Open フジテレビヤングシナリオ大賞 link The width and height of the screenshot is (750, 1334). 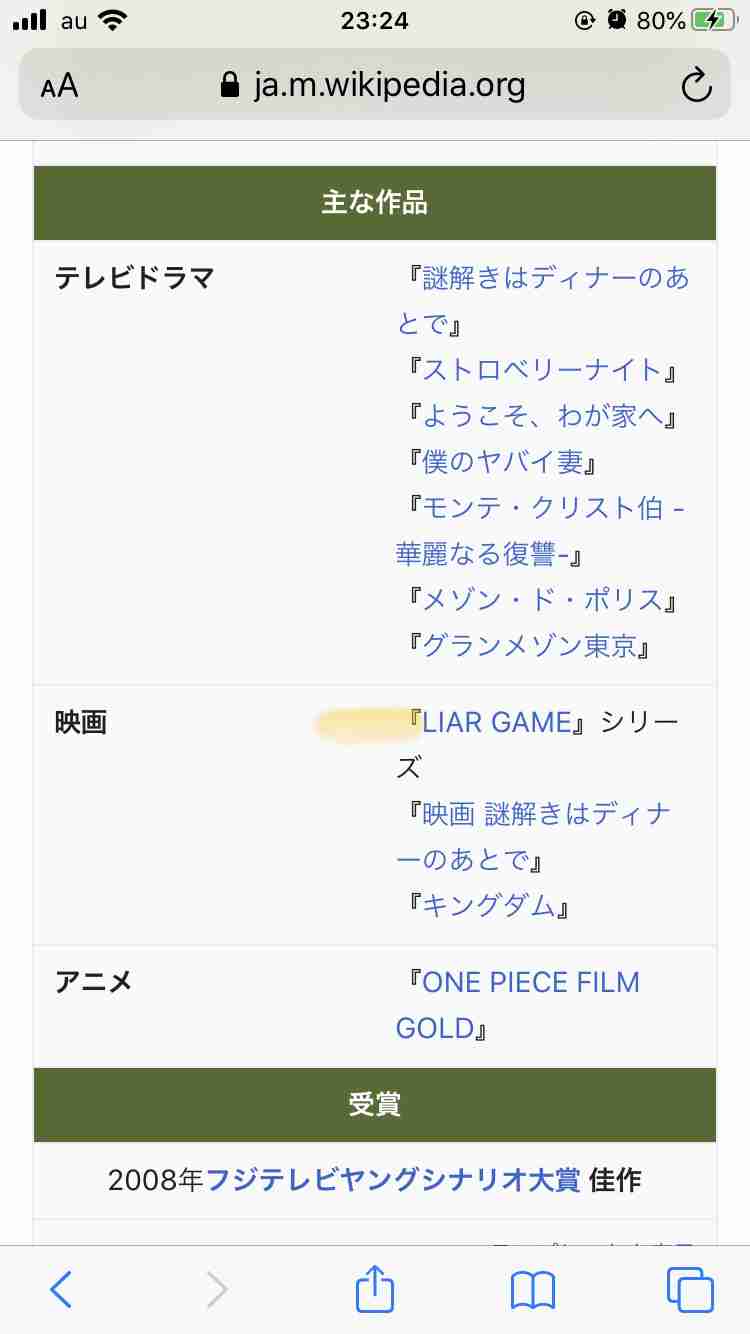point(393,1180)
